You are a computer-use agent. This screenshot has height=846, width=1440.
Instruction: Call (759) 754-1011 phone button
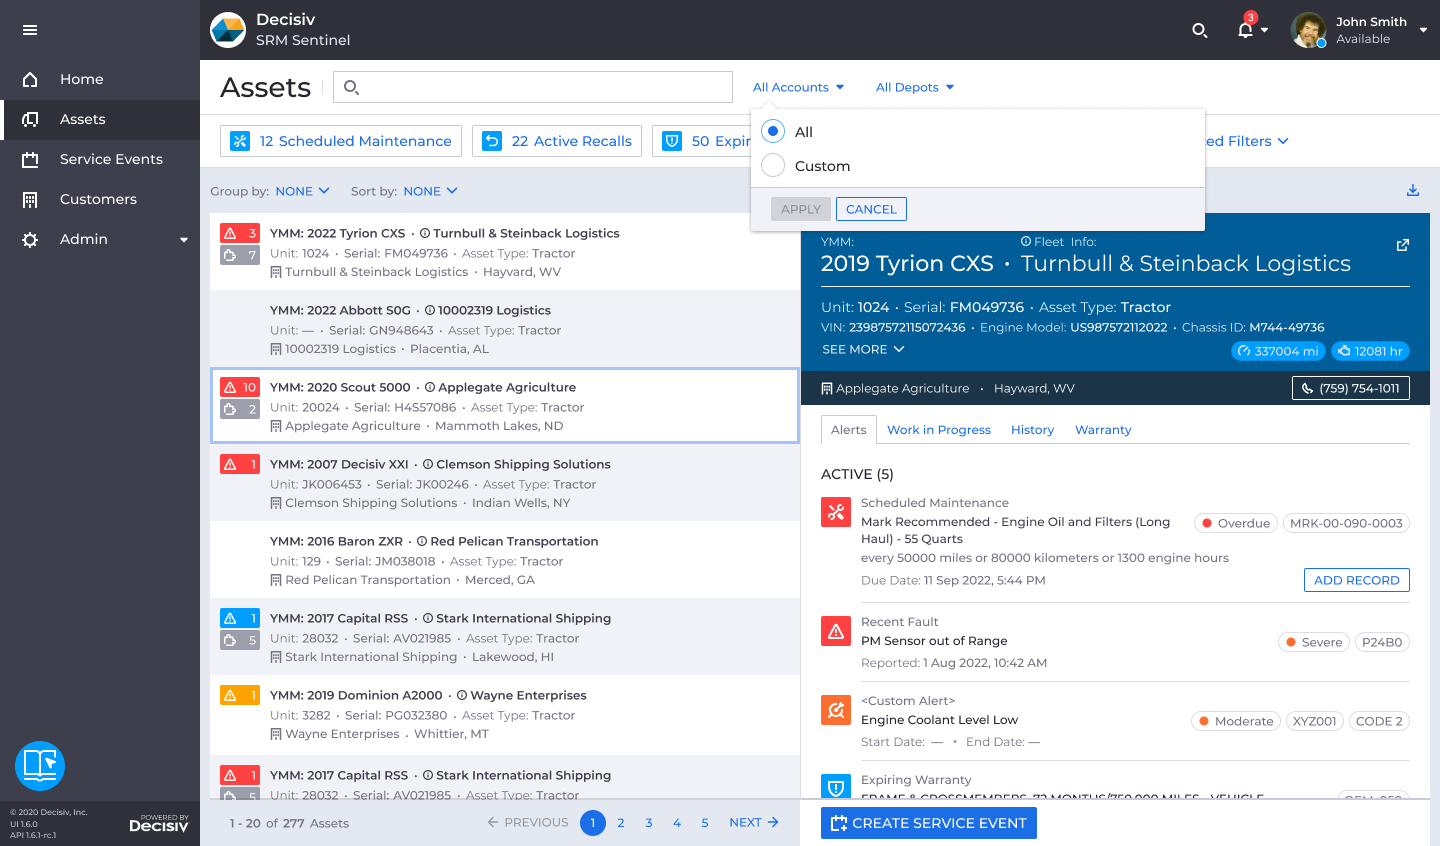click(x=1351, y=388)
